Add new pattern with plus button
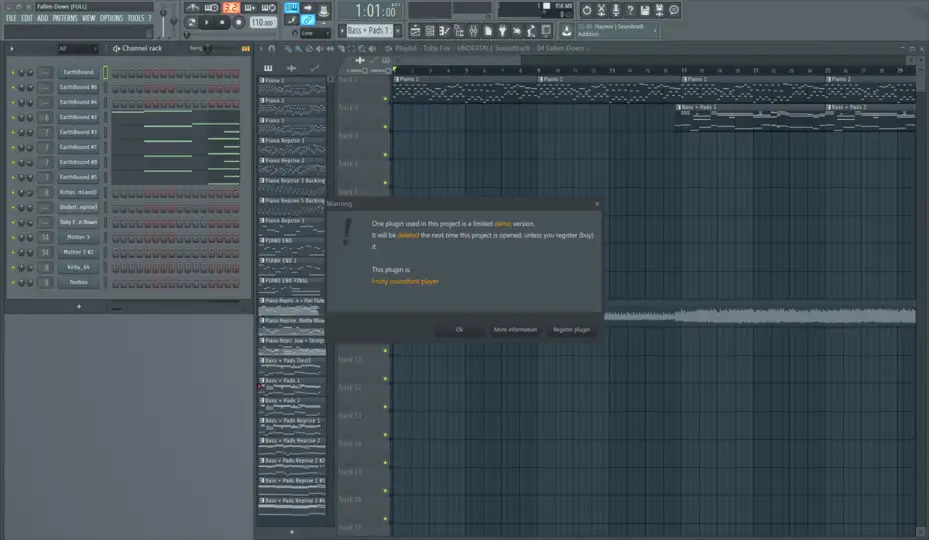Viewport: 929px width, 540px height. [398, 30]
